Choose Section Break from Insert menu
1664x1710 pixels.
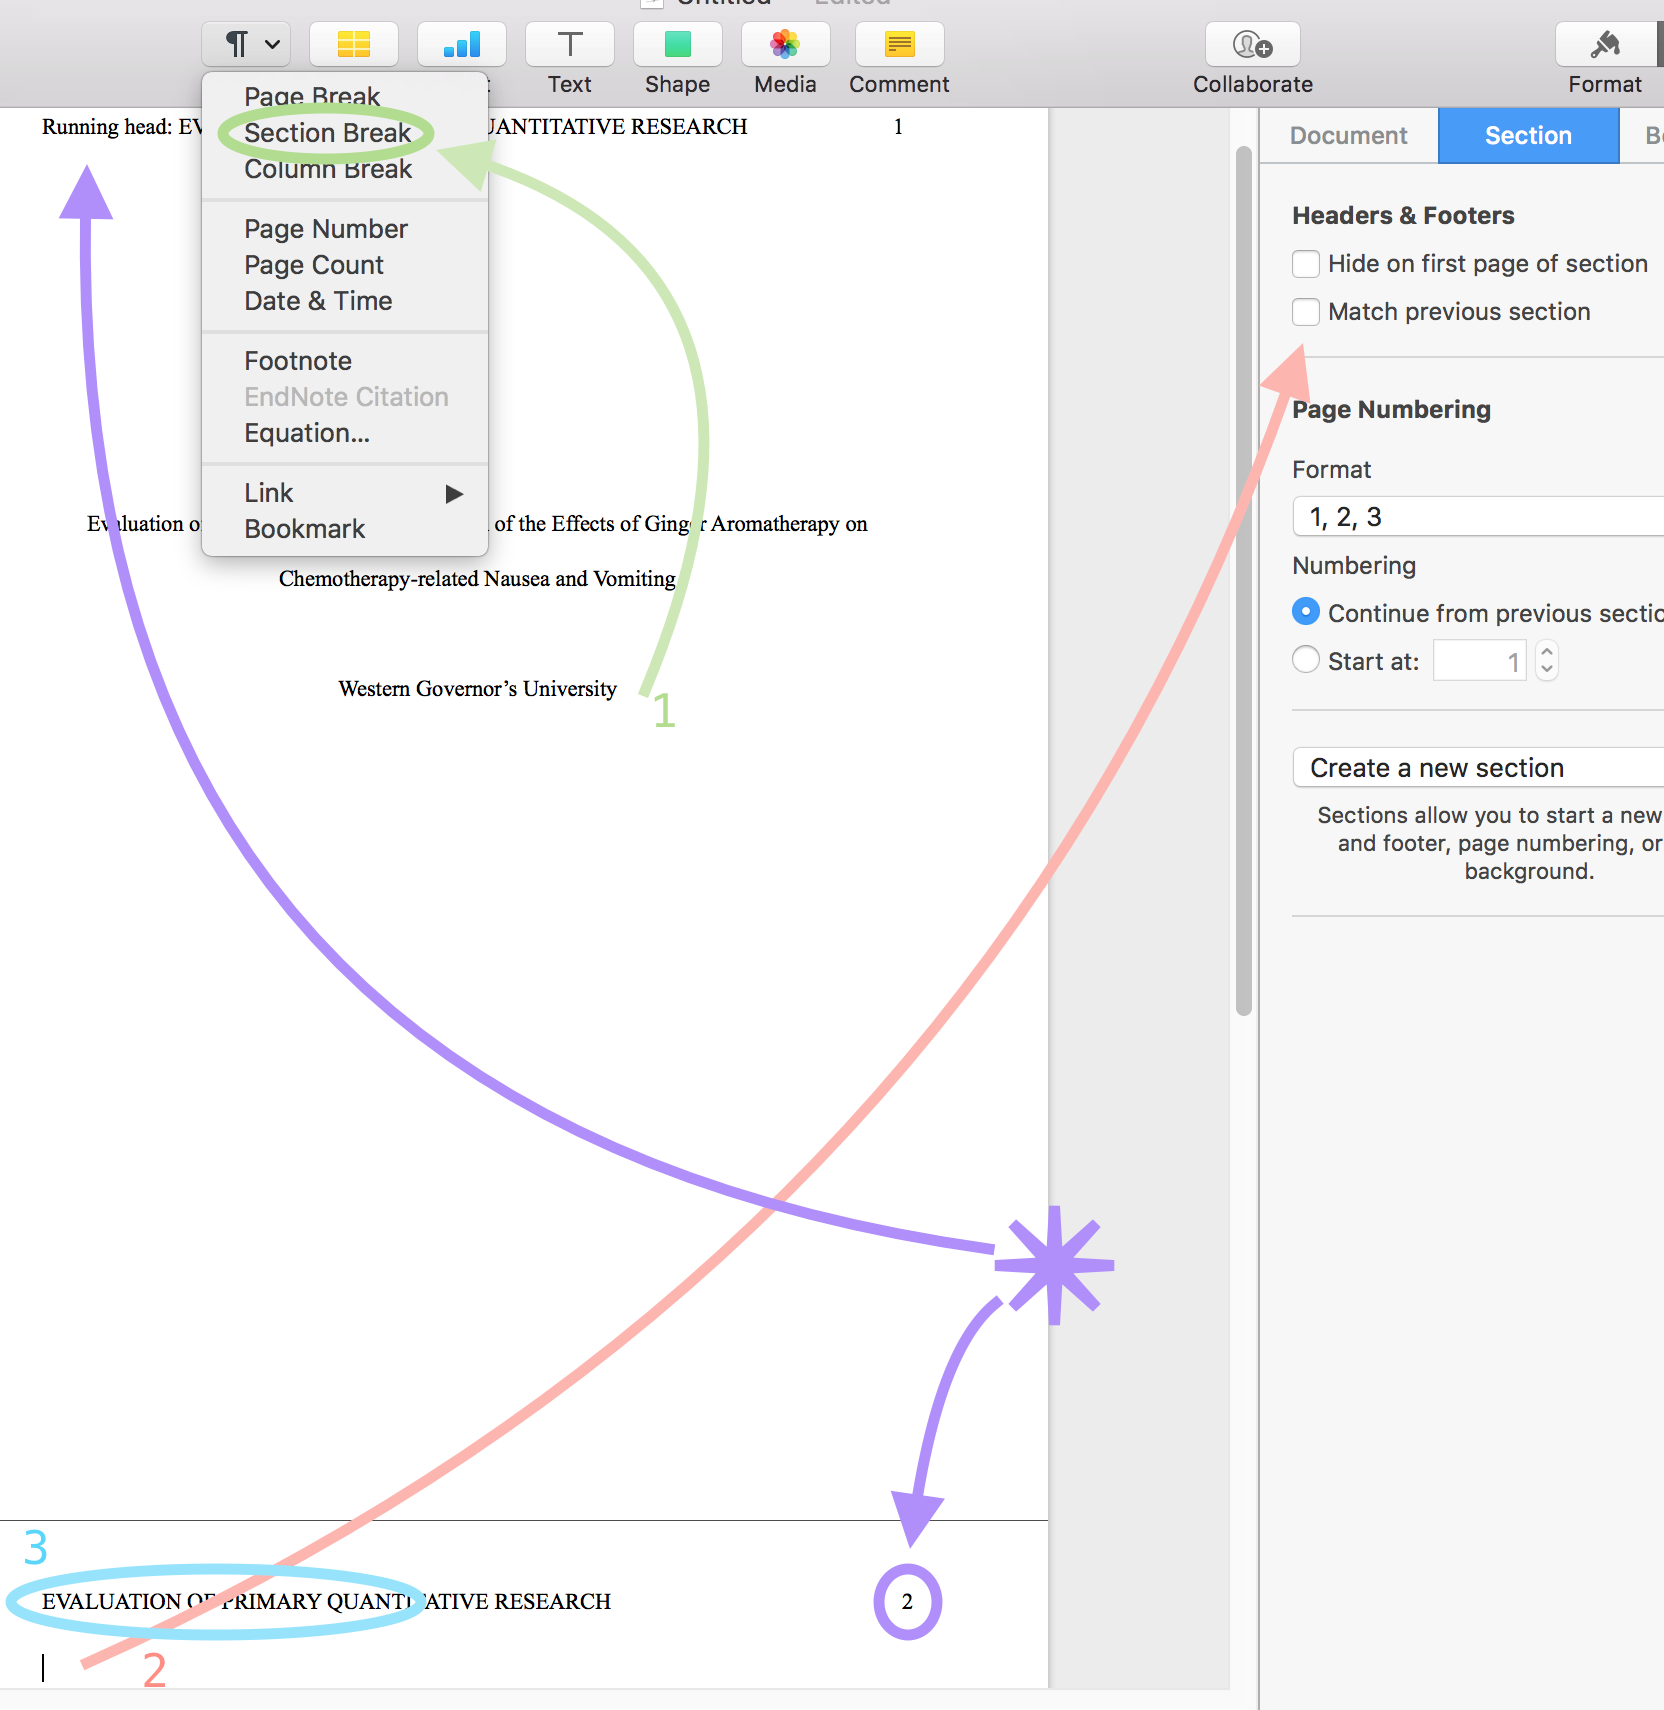[x=327, y=133]
